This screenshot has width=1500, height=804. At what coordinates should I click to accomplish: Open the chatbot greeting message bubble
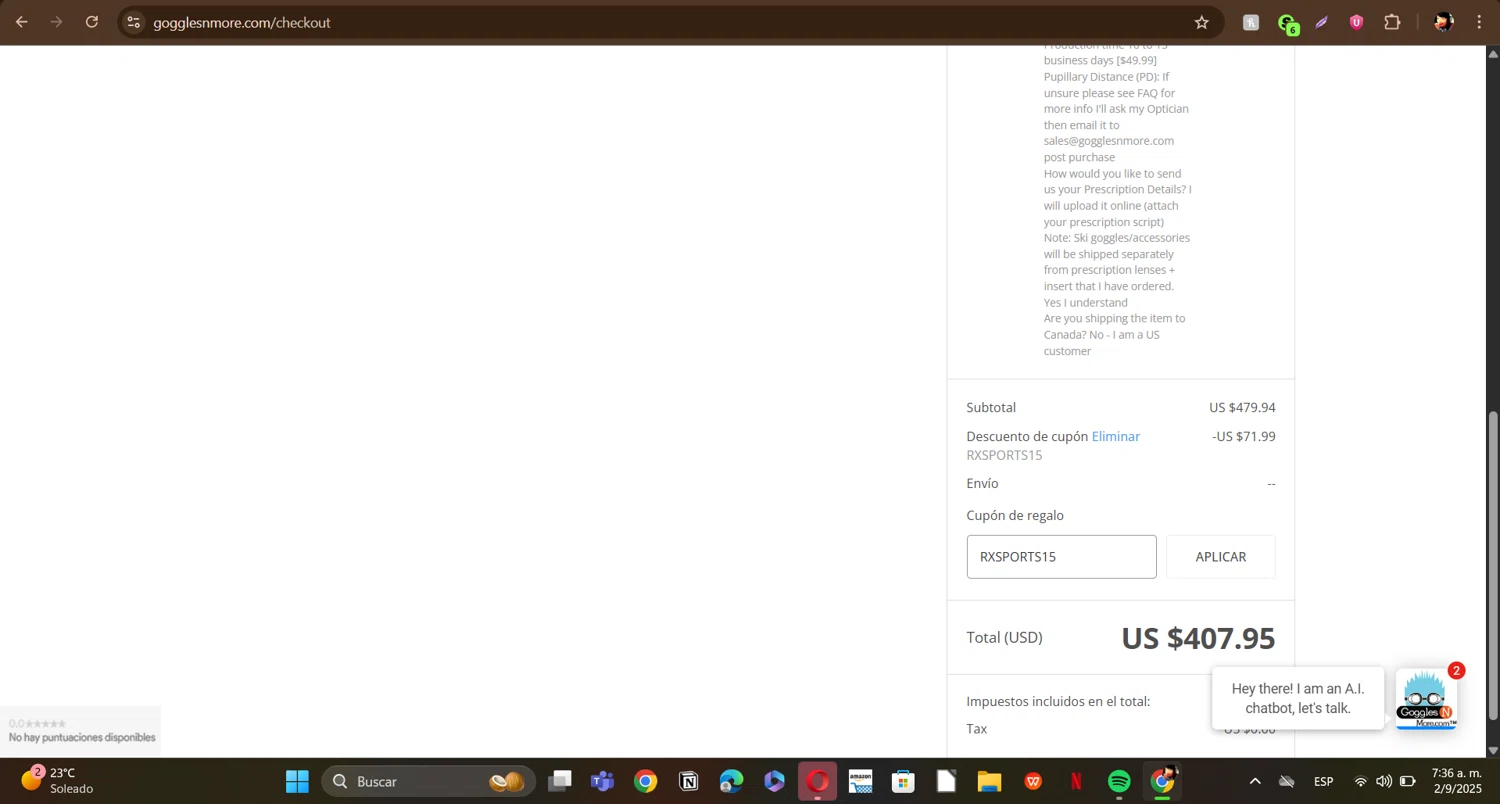1298,698
